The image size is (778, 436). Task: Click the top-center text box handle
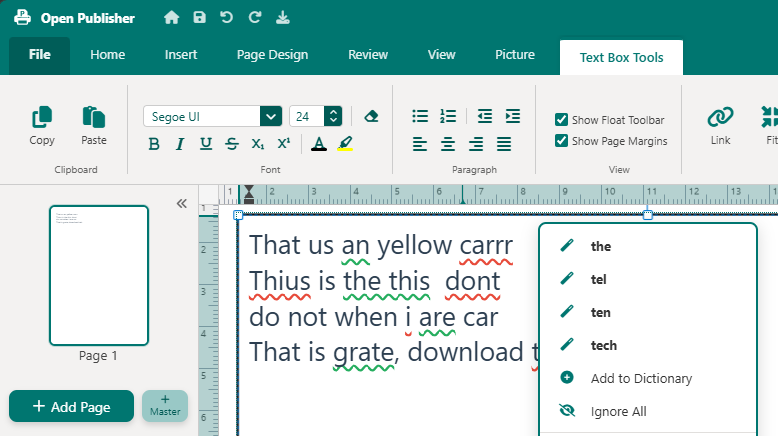point(648,215)
